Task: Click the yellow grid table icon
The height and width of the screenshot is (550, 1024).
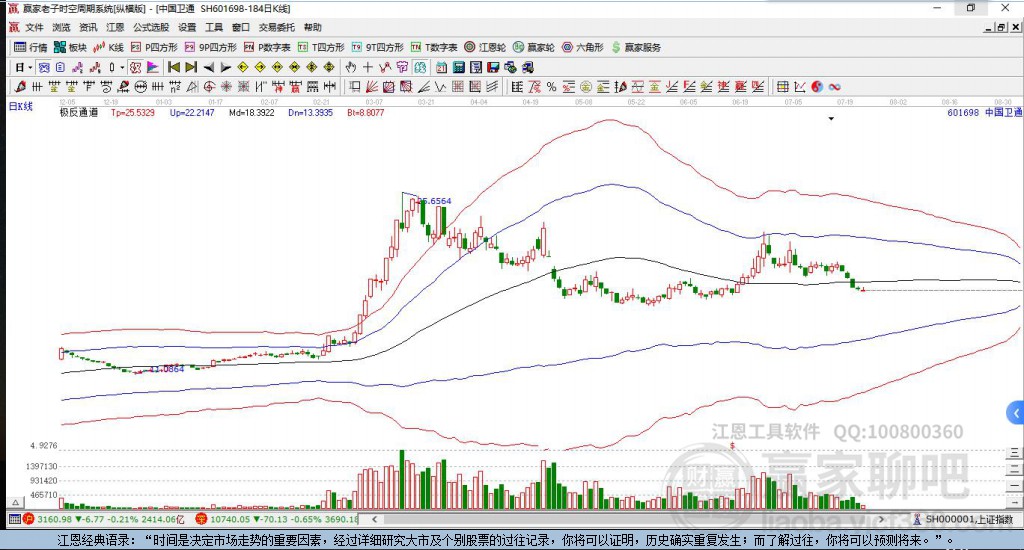Action: pyautogui.click(x=782, y=87)
